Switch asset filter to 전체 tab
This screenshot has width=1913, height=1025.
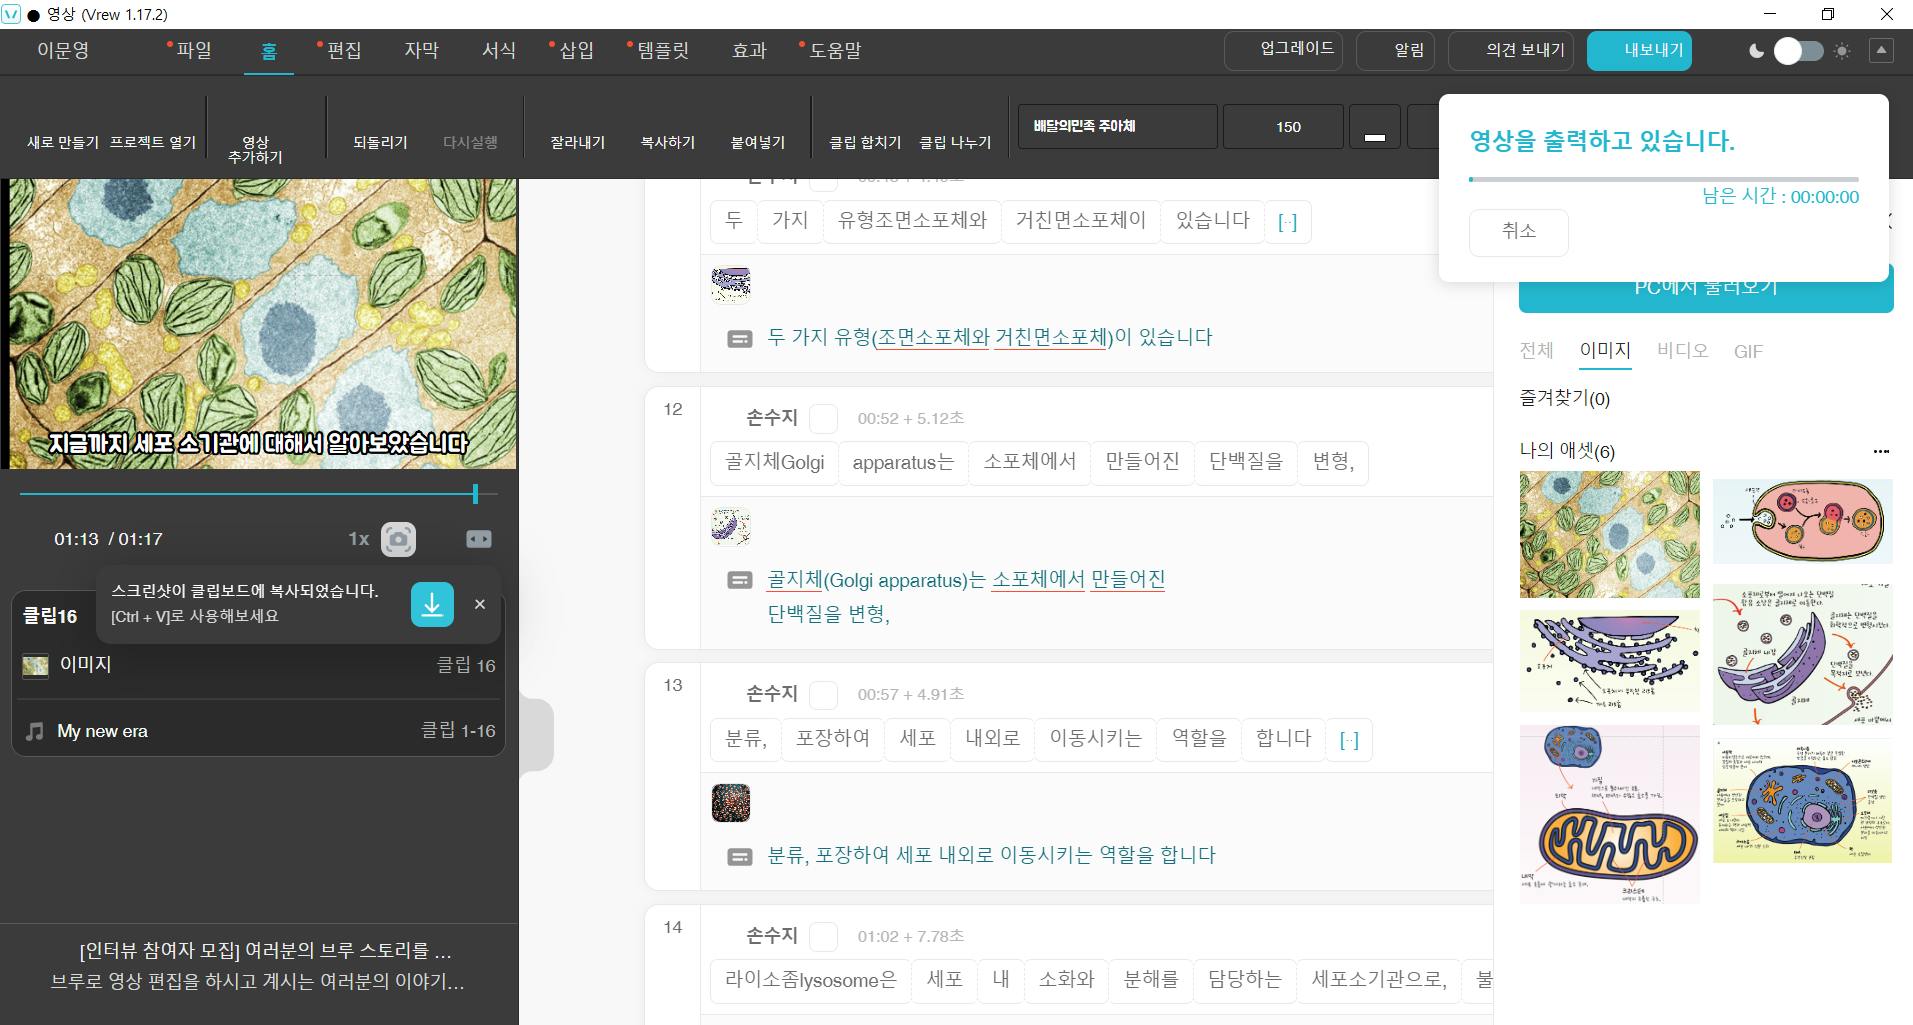(x=1537, y=351)
